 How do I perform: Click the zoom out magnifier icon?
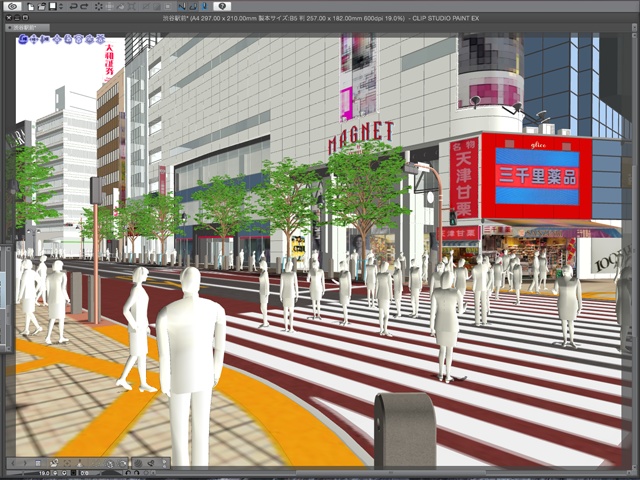pos(55,473)
